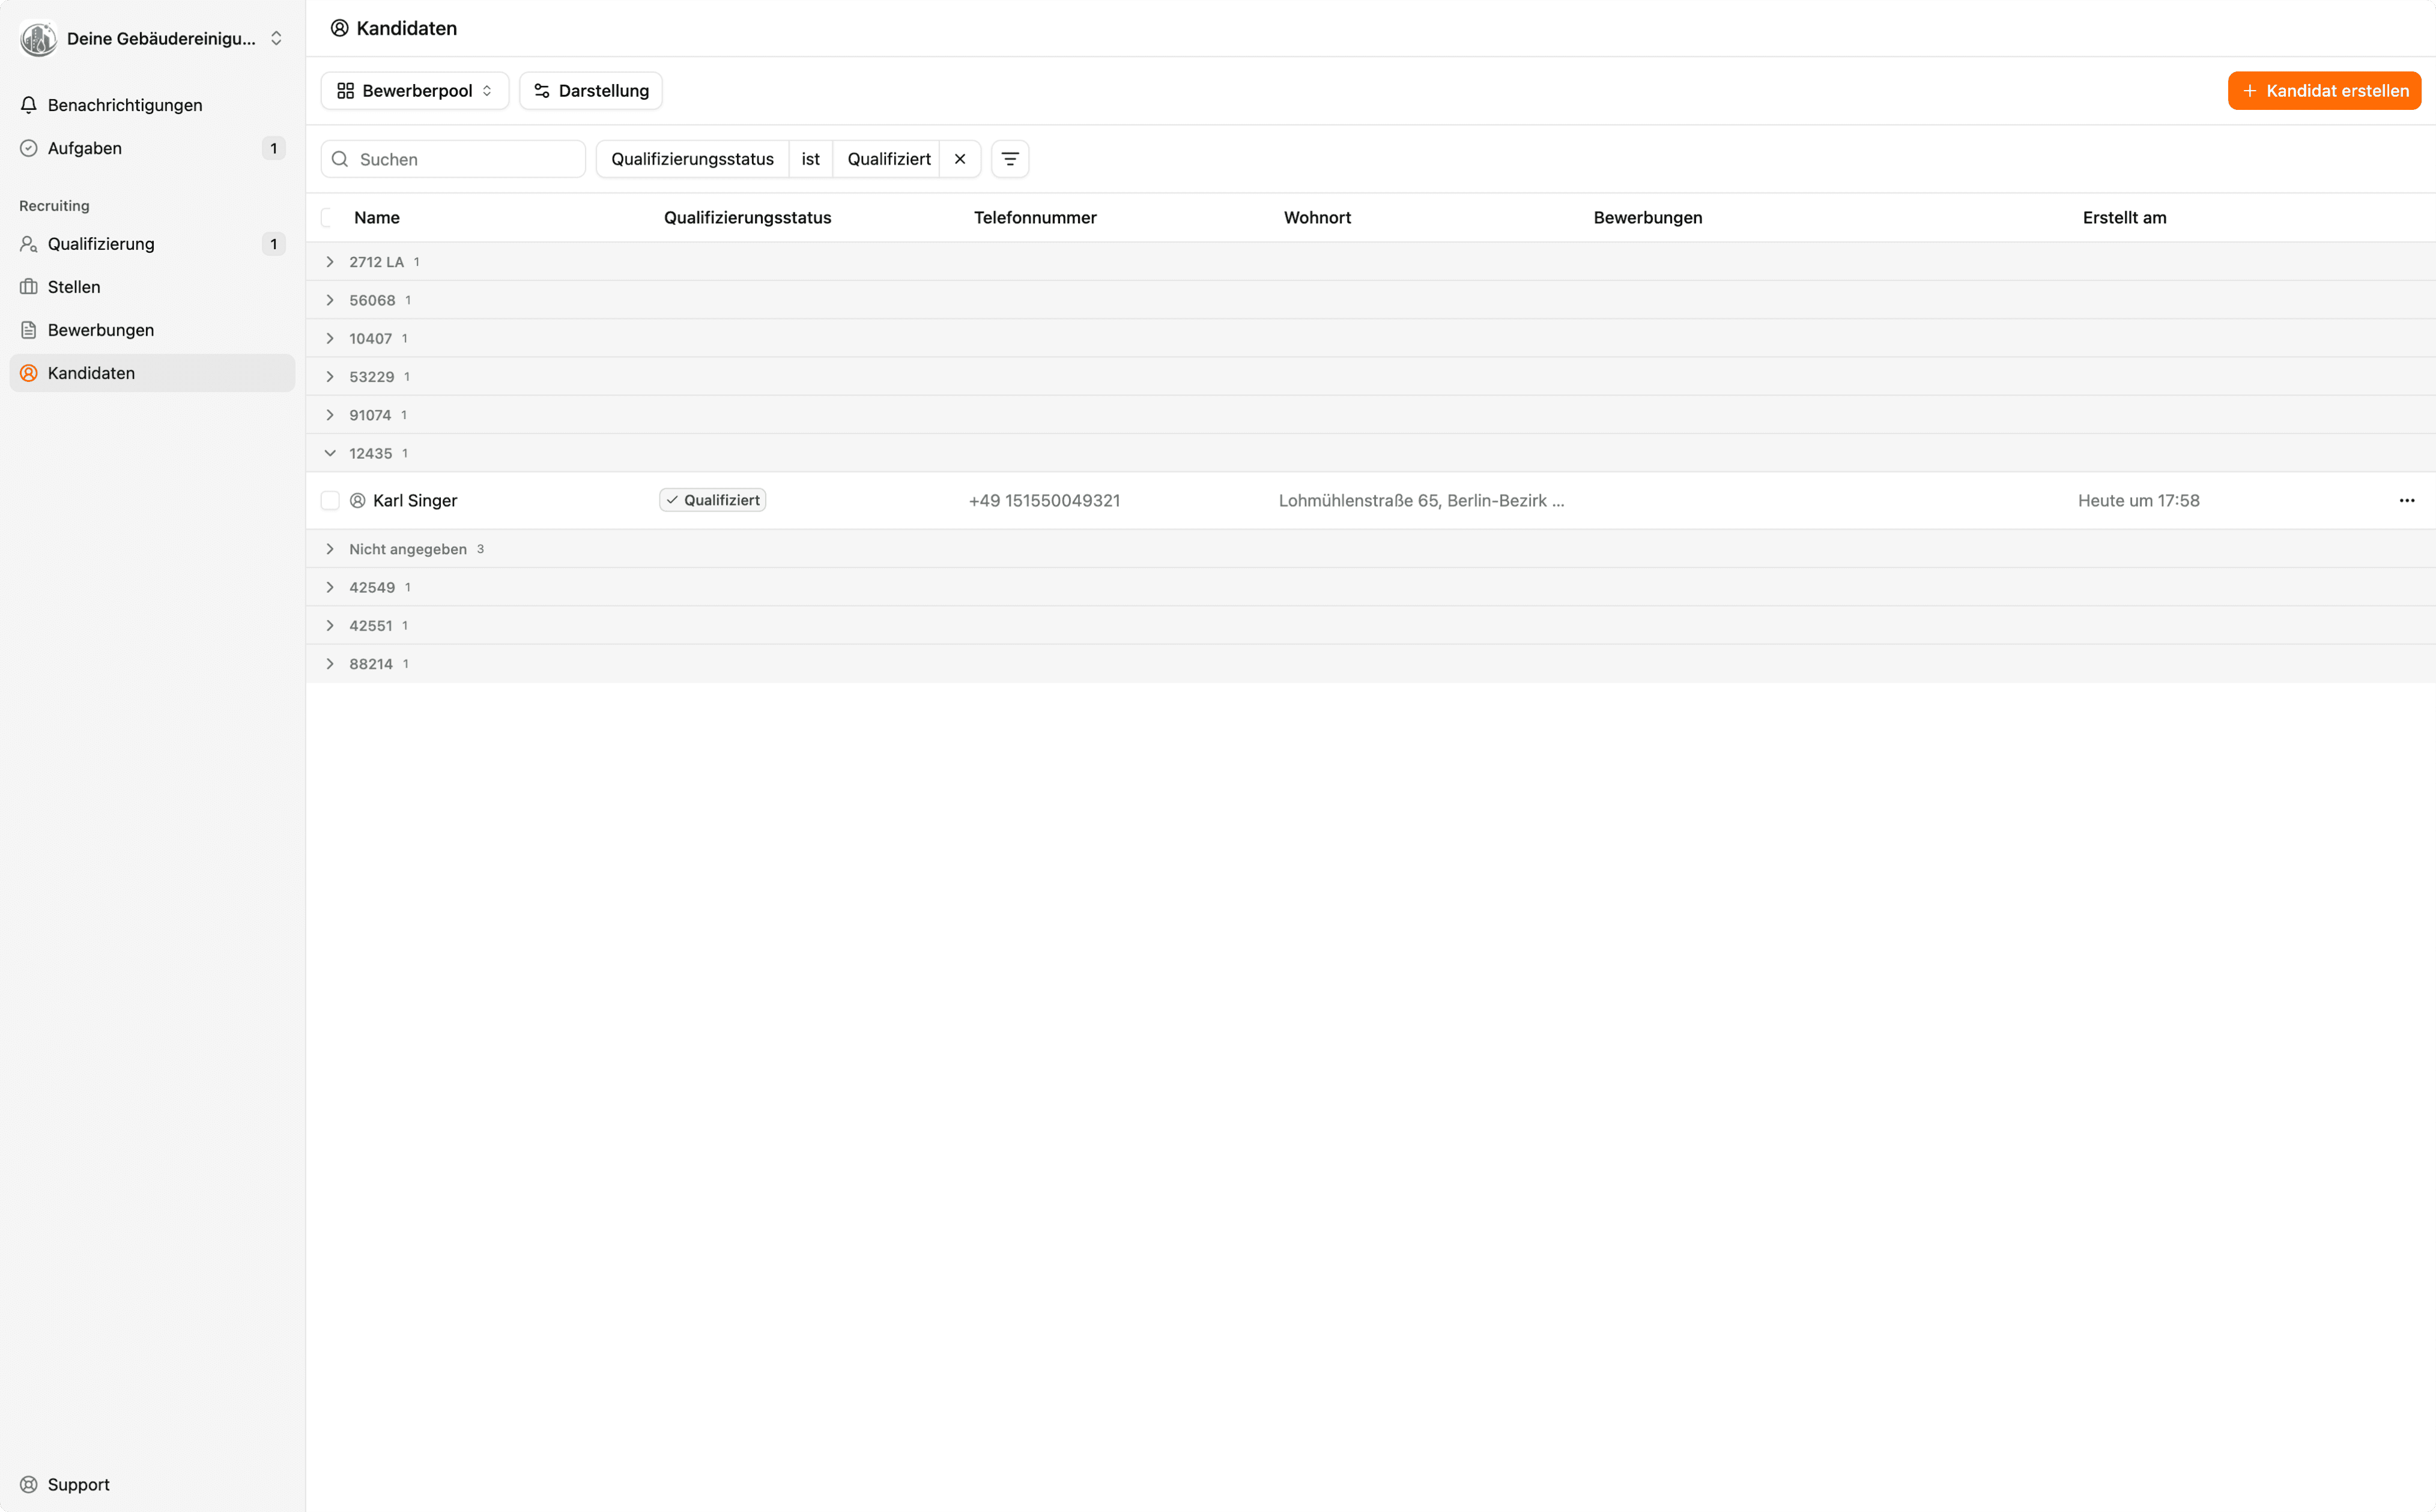Tick the checkbox next to Karl Singer

330,500
